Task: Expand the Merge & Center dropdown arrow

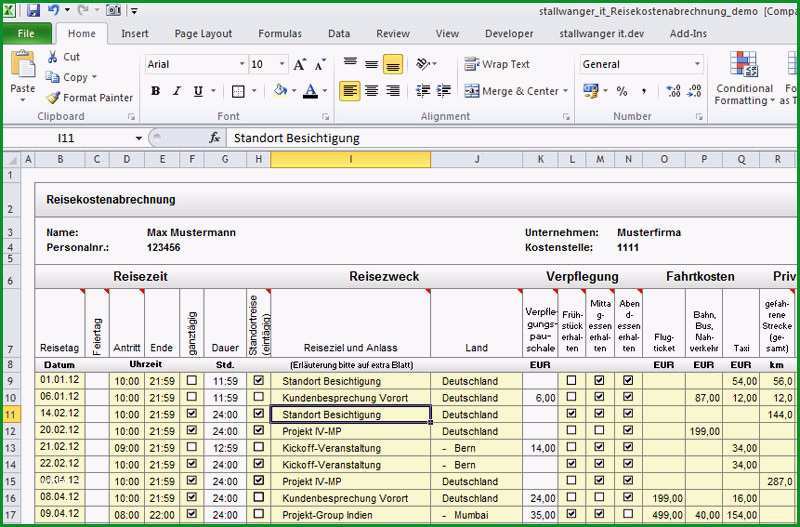Action: 565,91
